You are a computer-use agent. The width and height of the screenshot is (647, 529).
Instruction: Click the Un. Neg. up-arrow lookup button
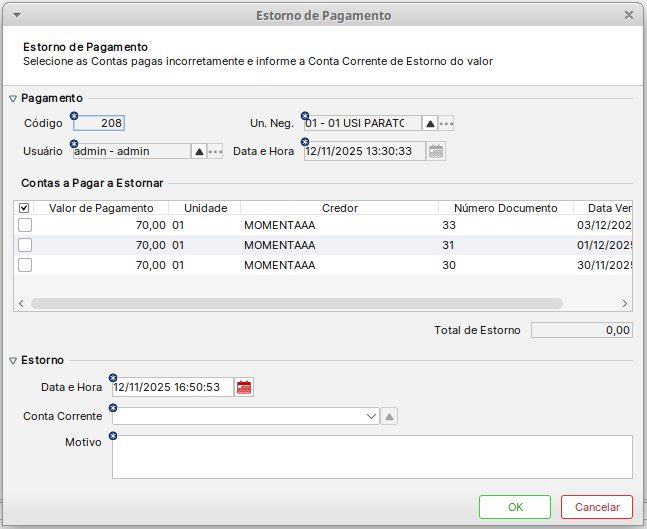point(430,123)
